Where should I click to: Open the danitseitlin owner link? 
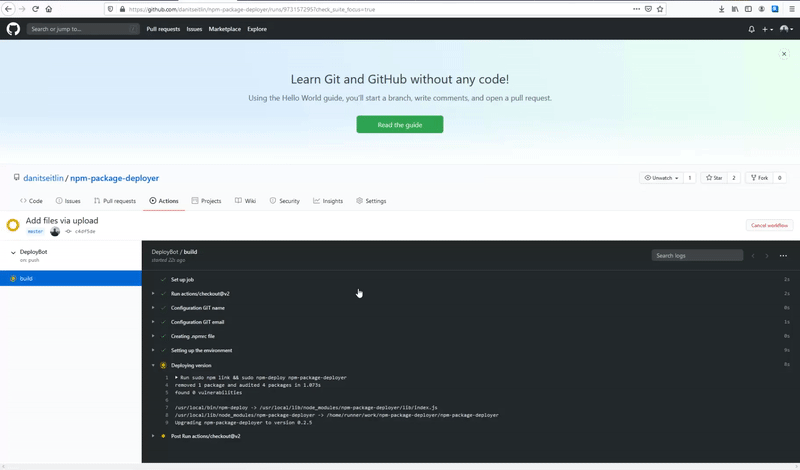coord(43,178)
